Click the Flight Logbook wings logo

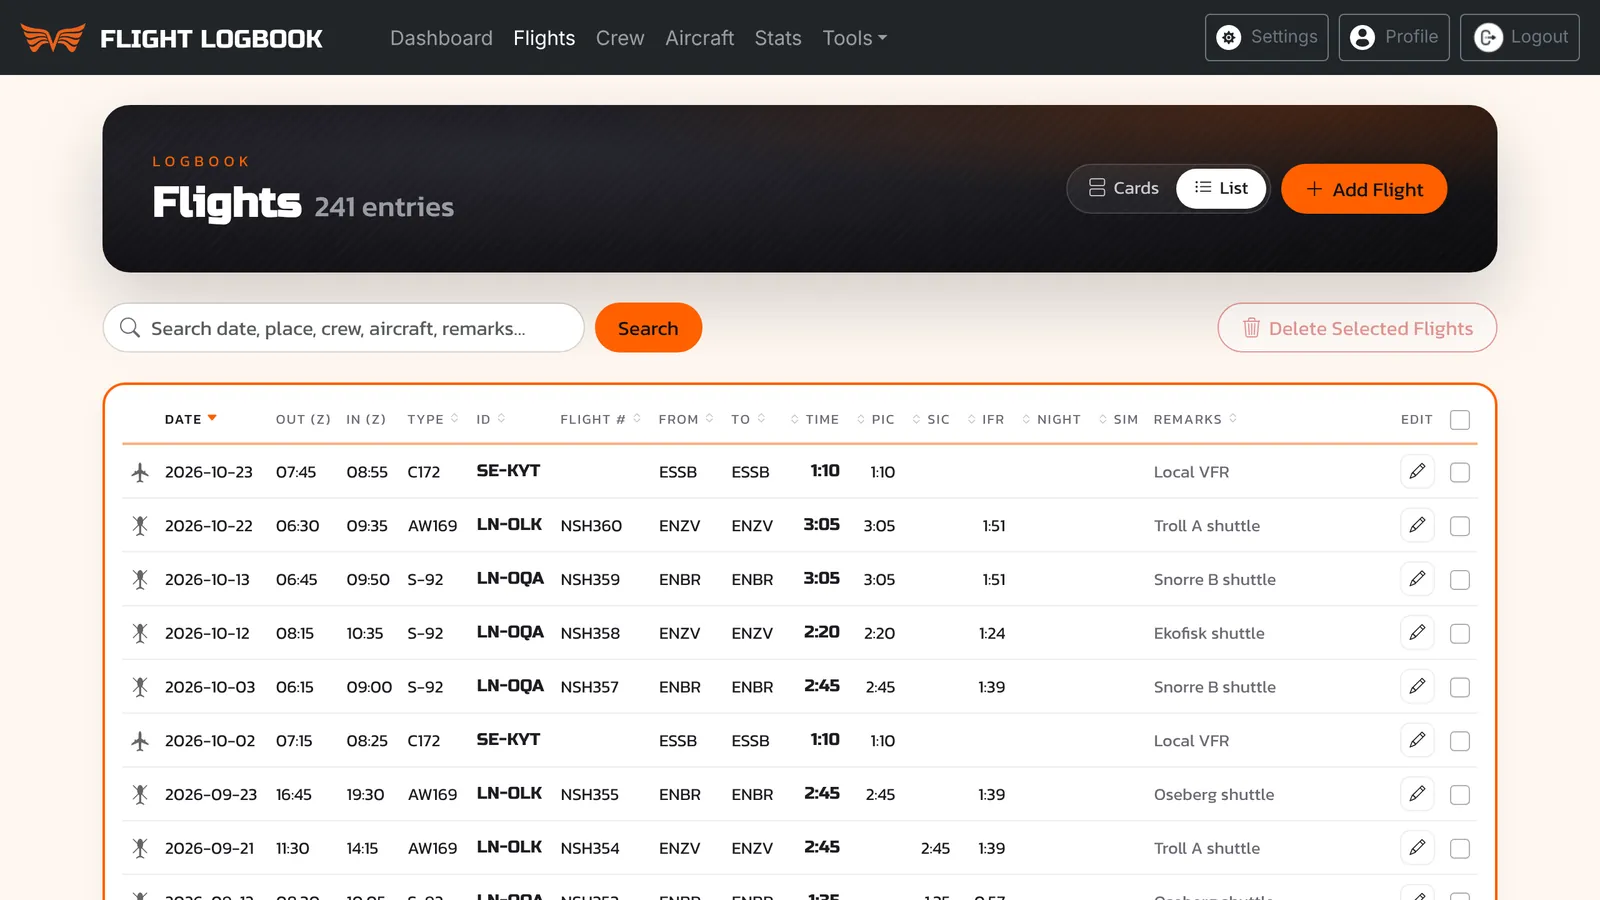click(53, 38)
